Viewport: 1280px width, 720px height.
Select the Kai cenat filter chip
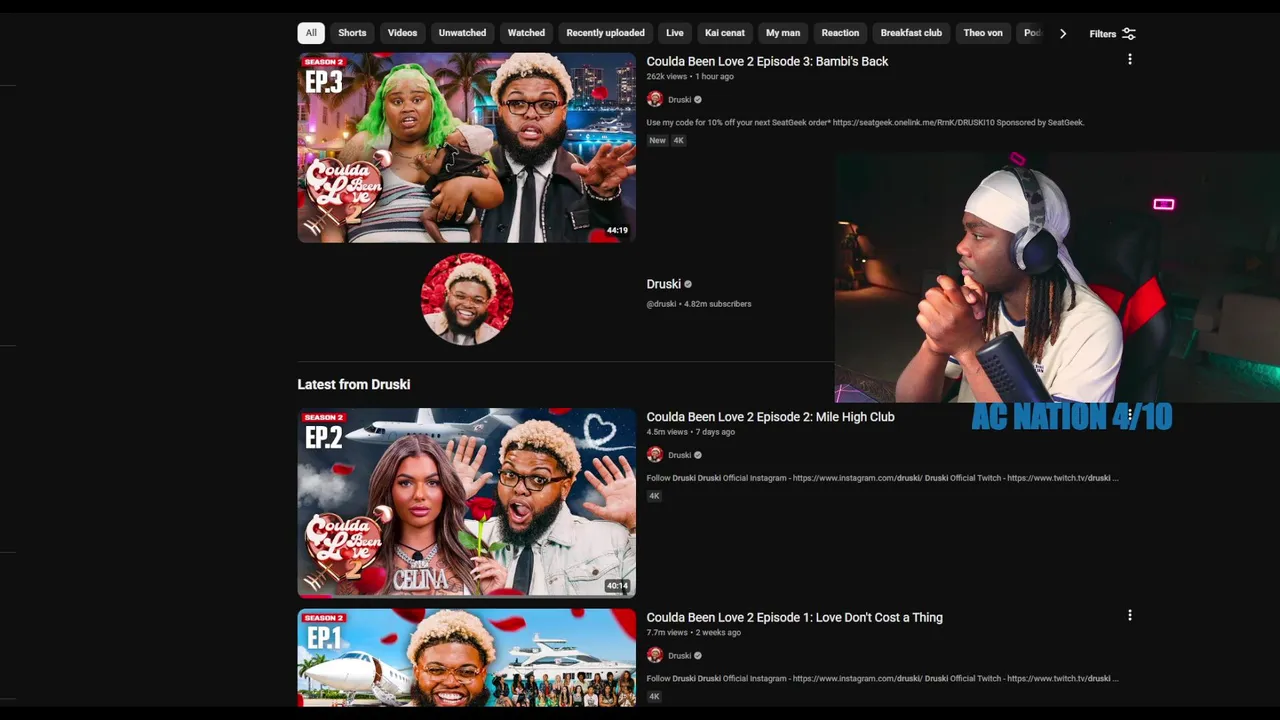coord(725,33)
